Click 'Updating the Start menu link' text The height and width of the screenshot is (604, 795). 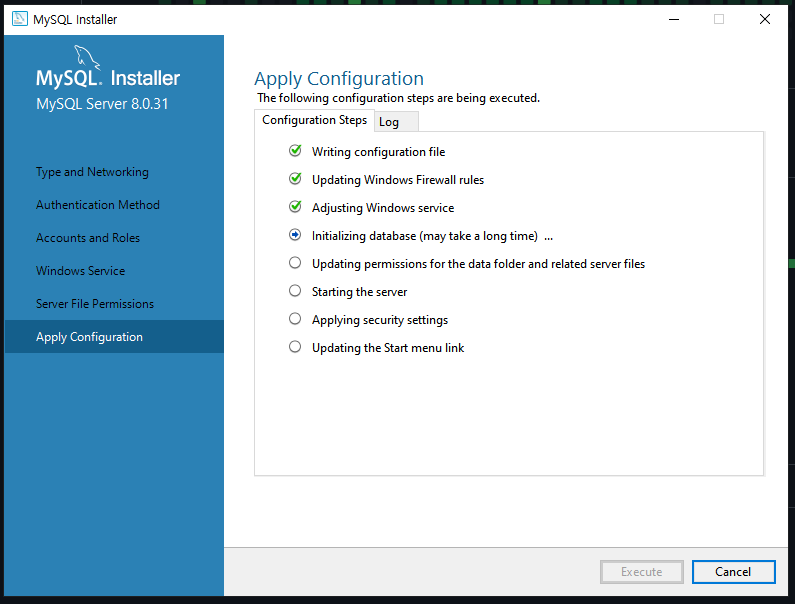pos(388,348)
